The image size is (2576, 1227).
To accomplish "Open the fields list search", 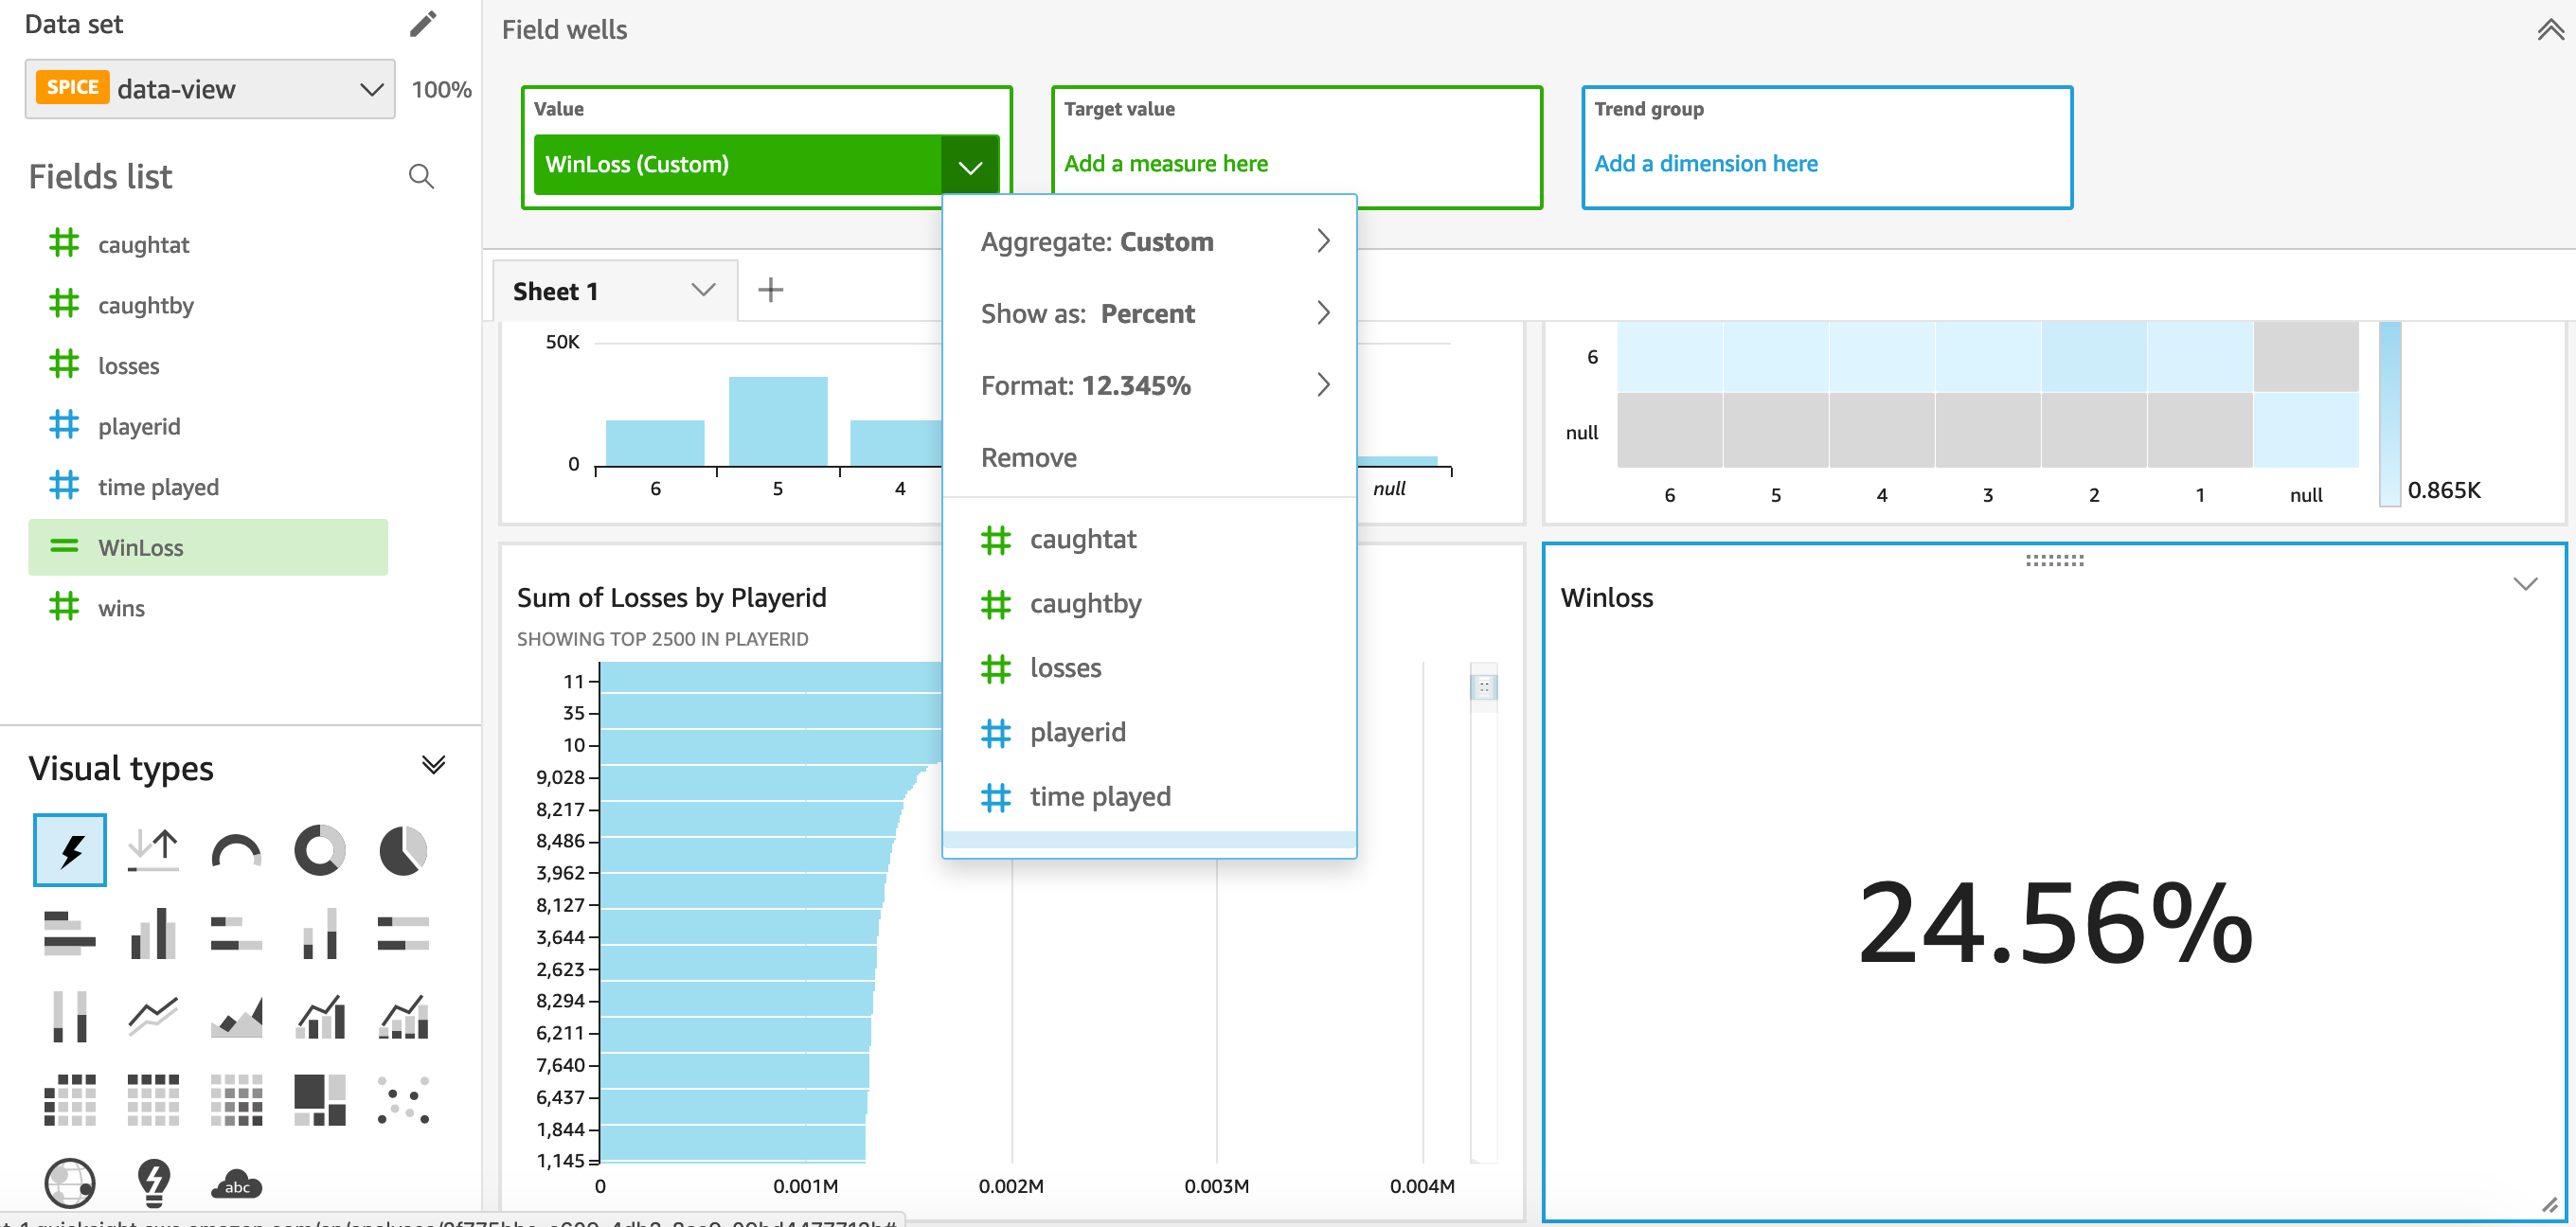I will (x=421, y=176).
